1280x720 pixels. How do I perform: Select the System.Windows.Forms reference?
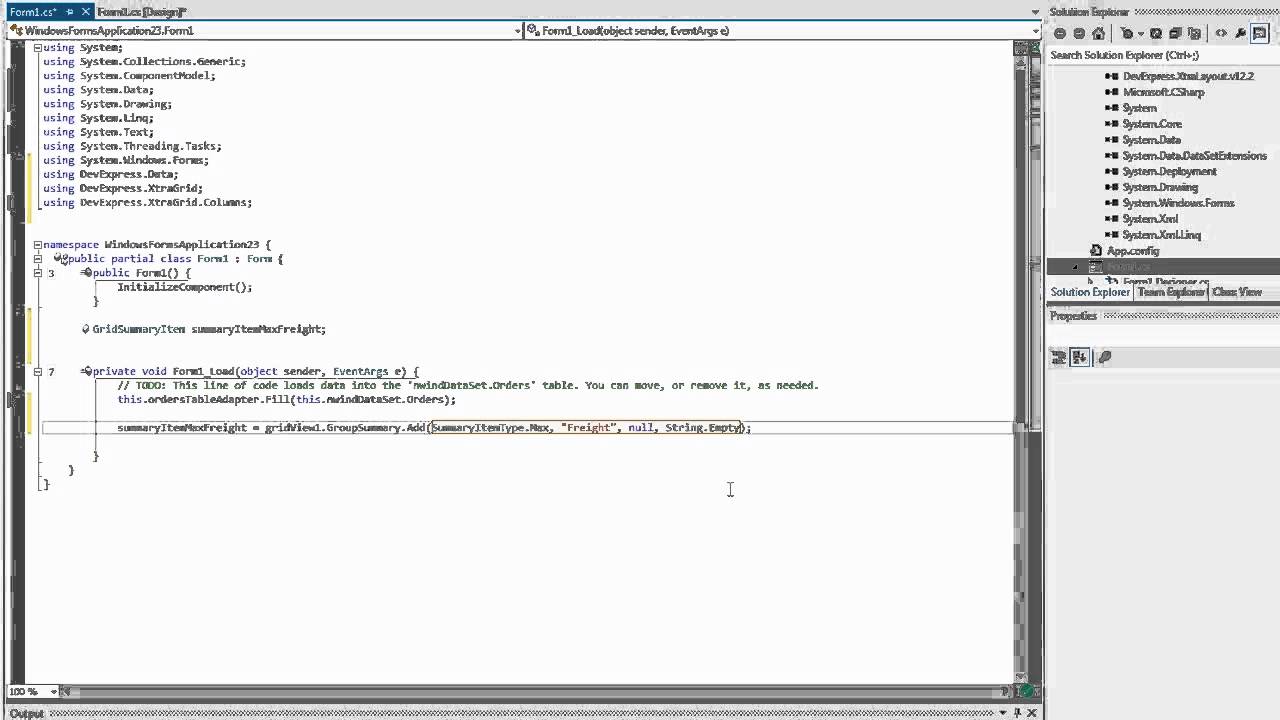1178,203
